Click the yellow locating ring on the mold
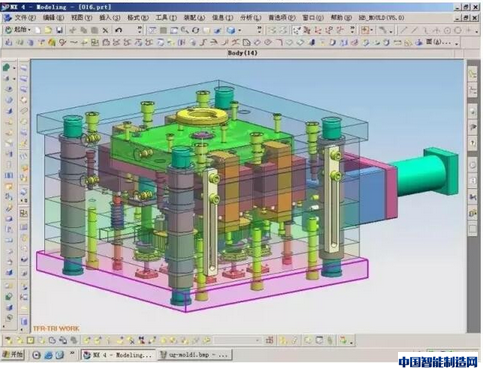Viewport: 483px width, 377px height. point(201,116)
